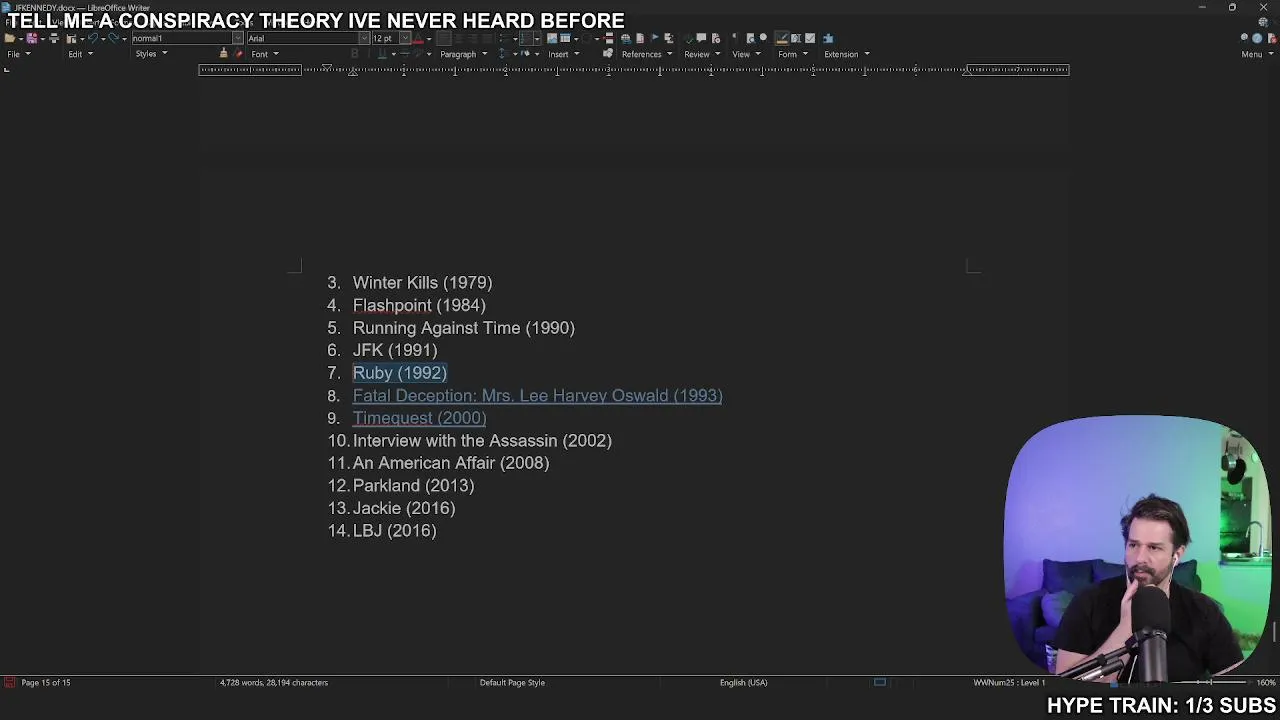This screenshot has height=720, width=1280.
Task: Toggle Bold formatting button
Action: point(354,53)
